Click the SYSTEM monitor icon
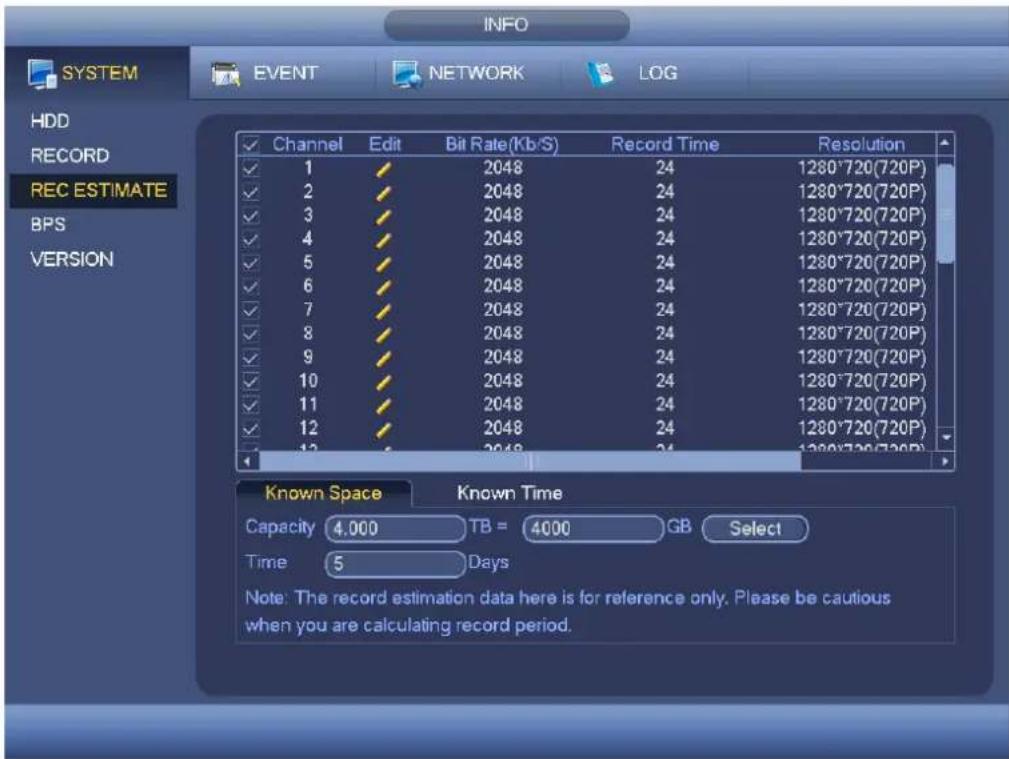The width and height of the screenshot is (1009, 759). click(42, 73)
